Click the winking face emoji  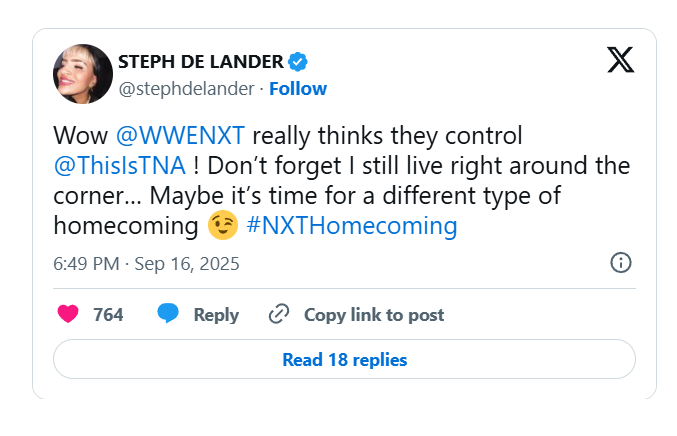[x=221, y=226]
